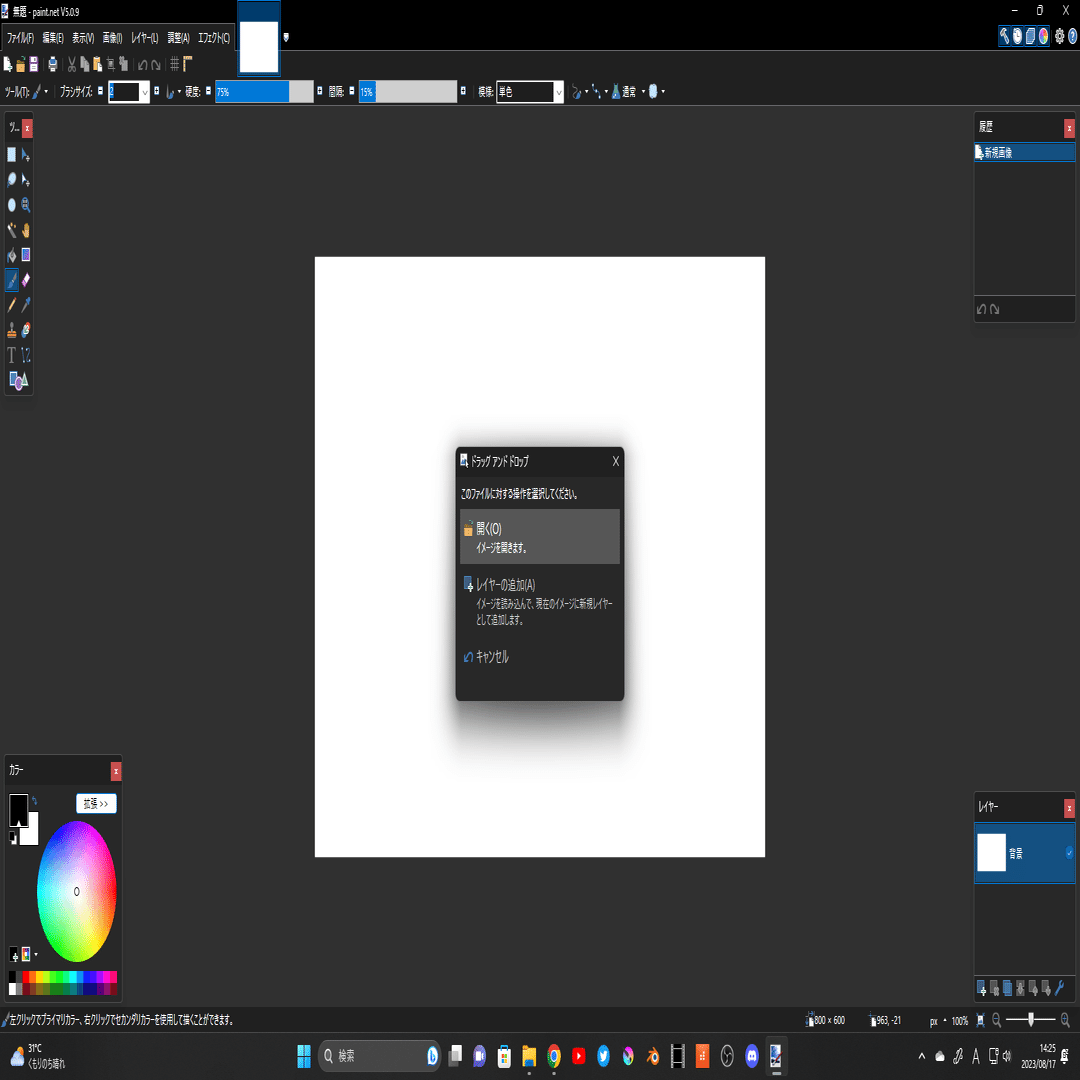Select the Paintbrush tool in toolbox

pyautogui.click(x=12, y=280)
